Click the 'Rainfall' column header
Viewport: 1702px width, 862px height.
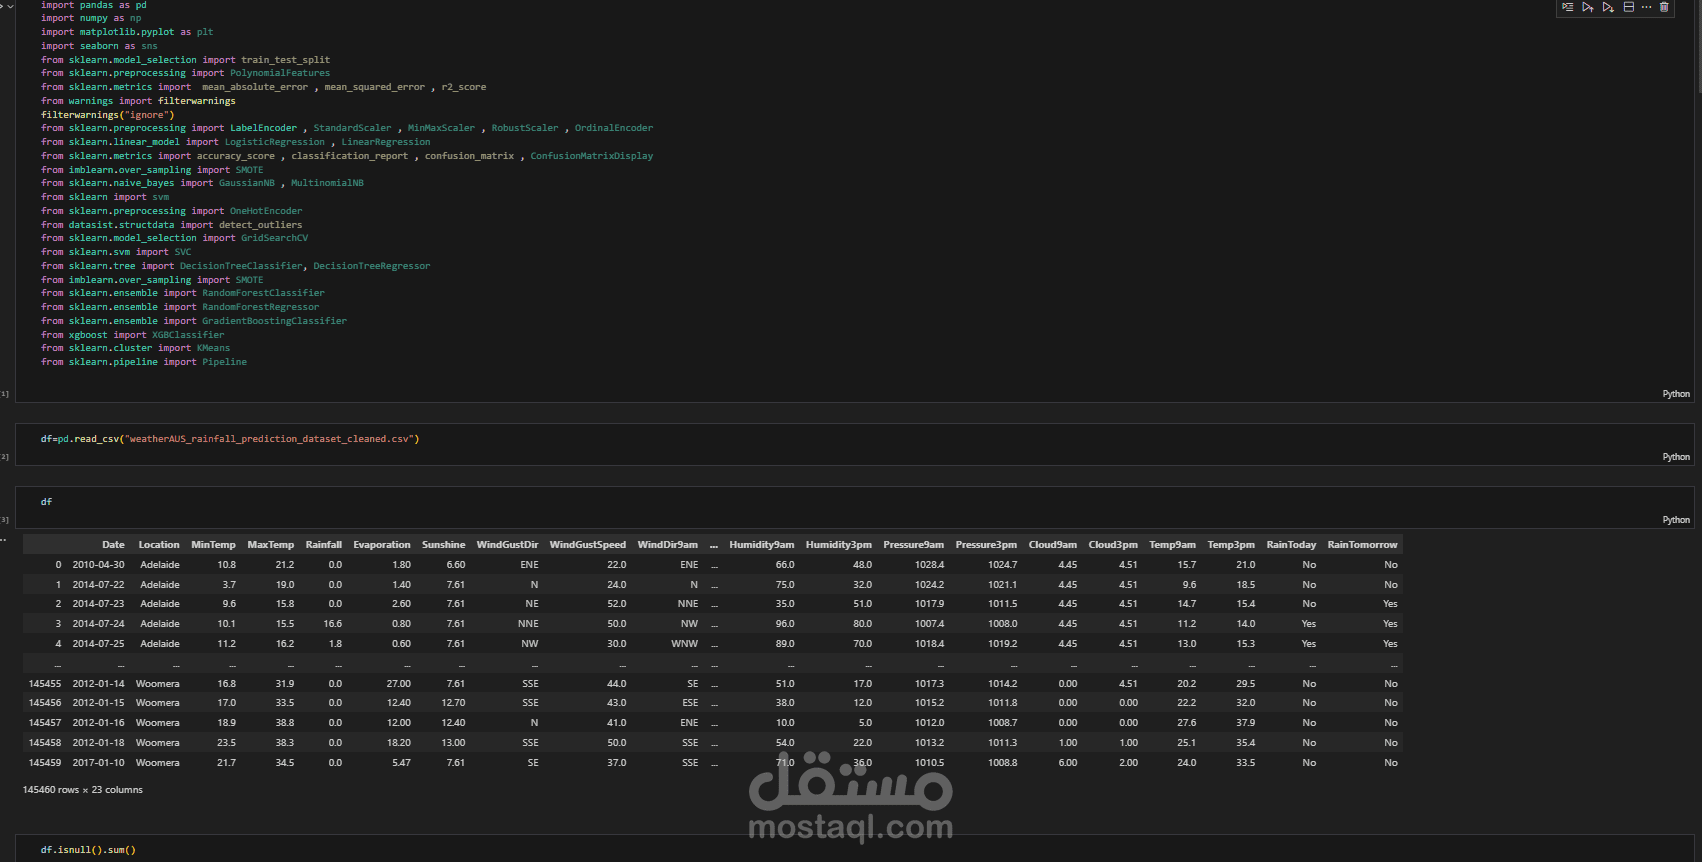tap(324, 545)
